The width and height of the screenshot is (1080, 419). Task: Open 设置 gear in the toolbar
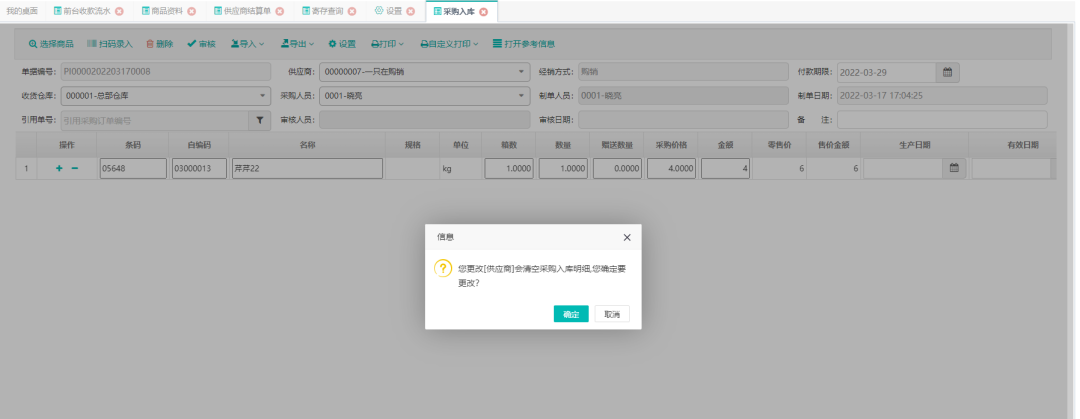tap(342, 44)
